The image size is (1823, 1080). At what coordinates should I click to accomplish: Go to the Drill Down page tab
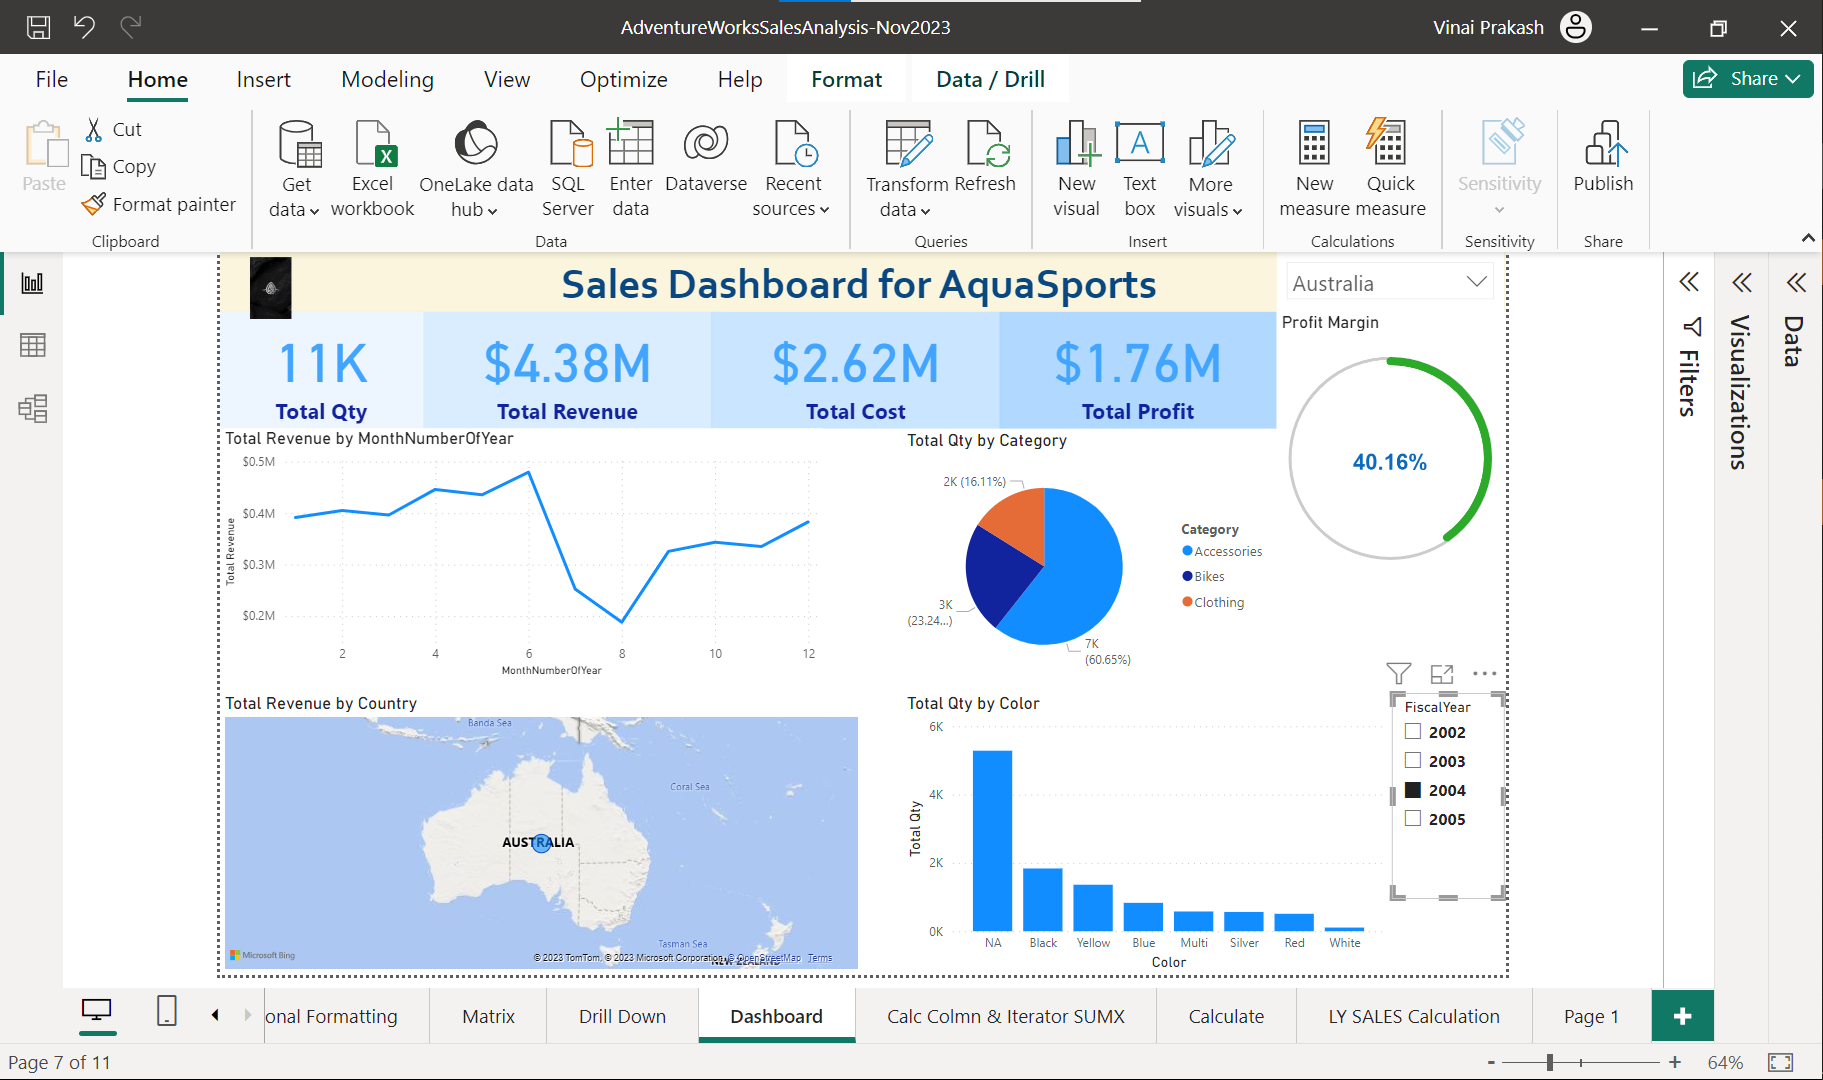tap(622, 1016)
